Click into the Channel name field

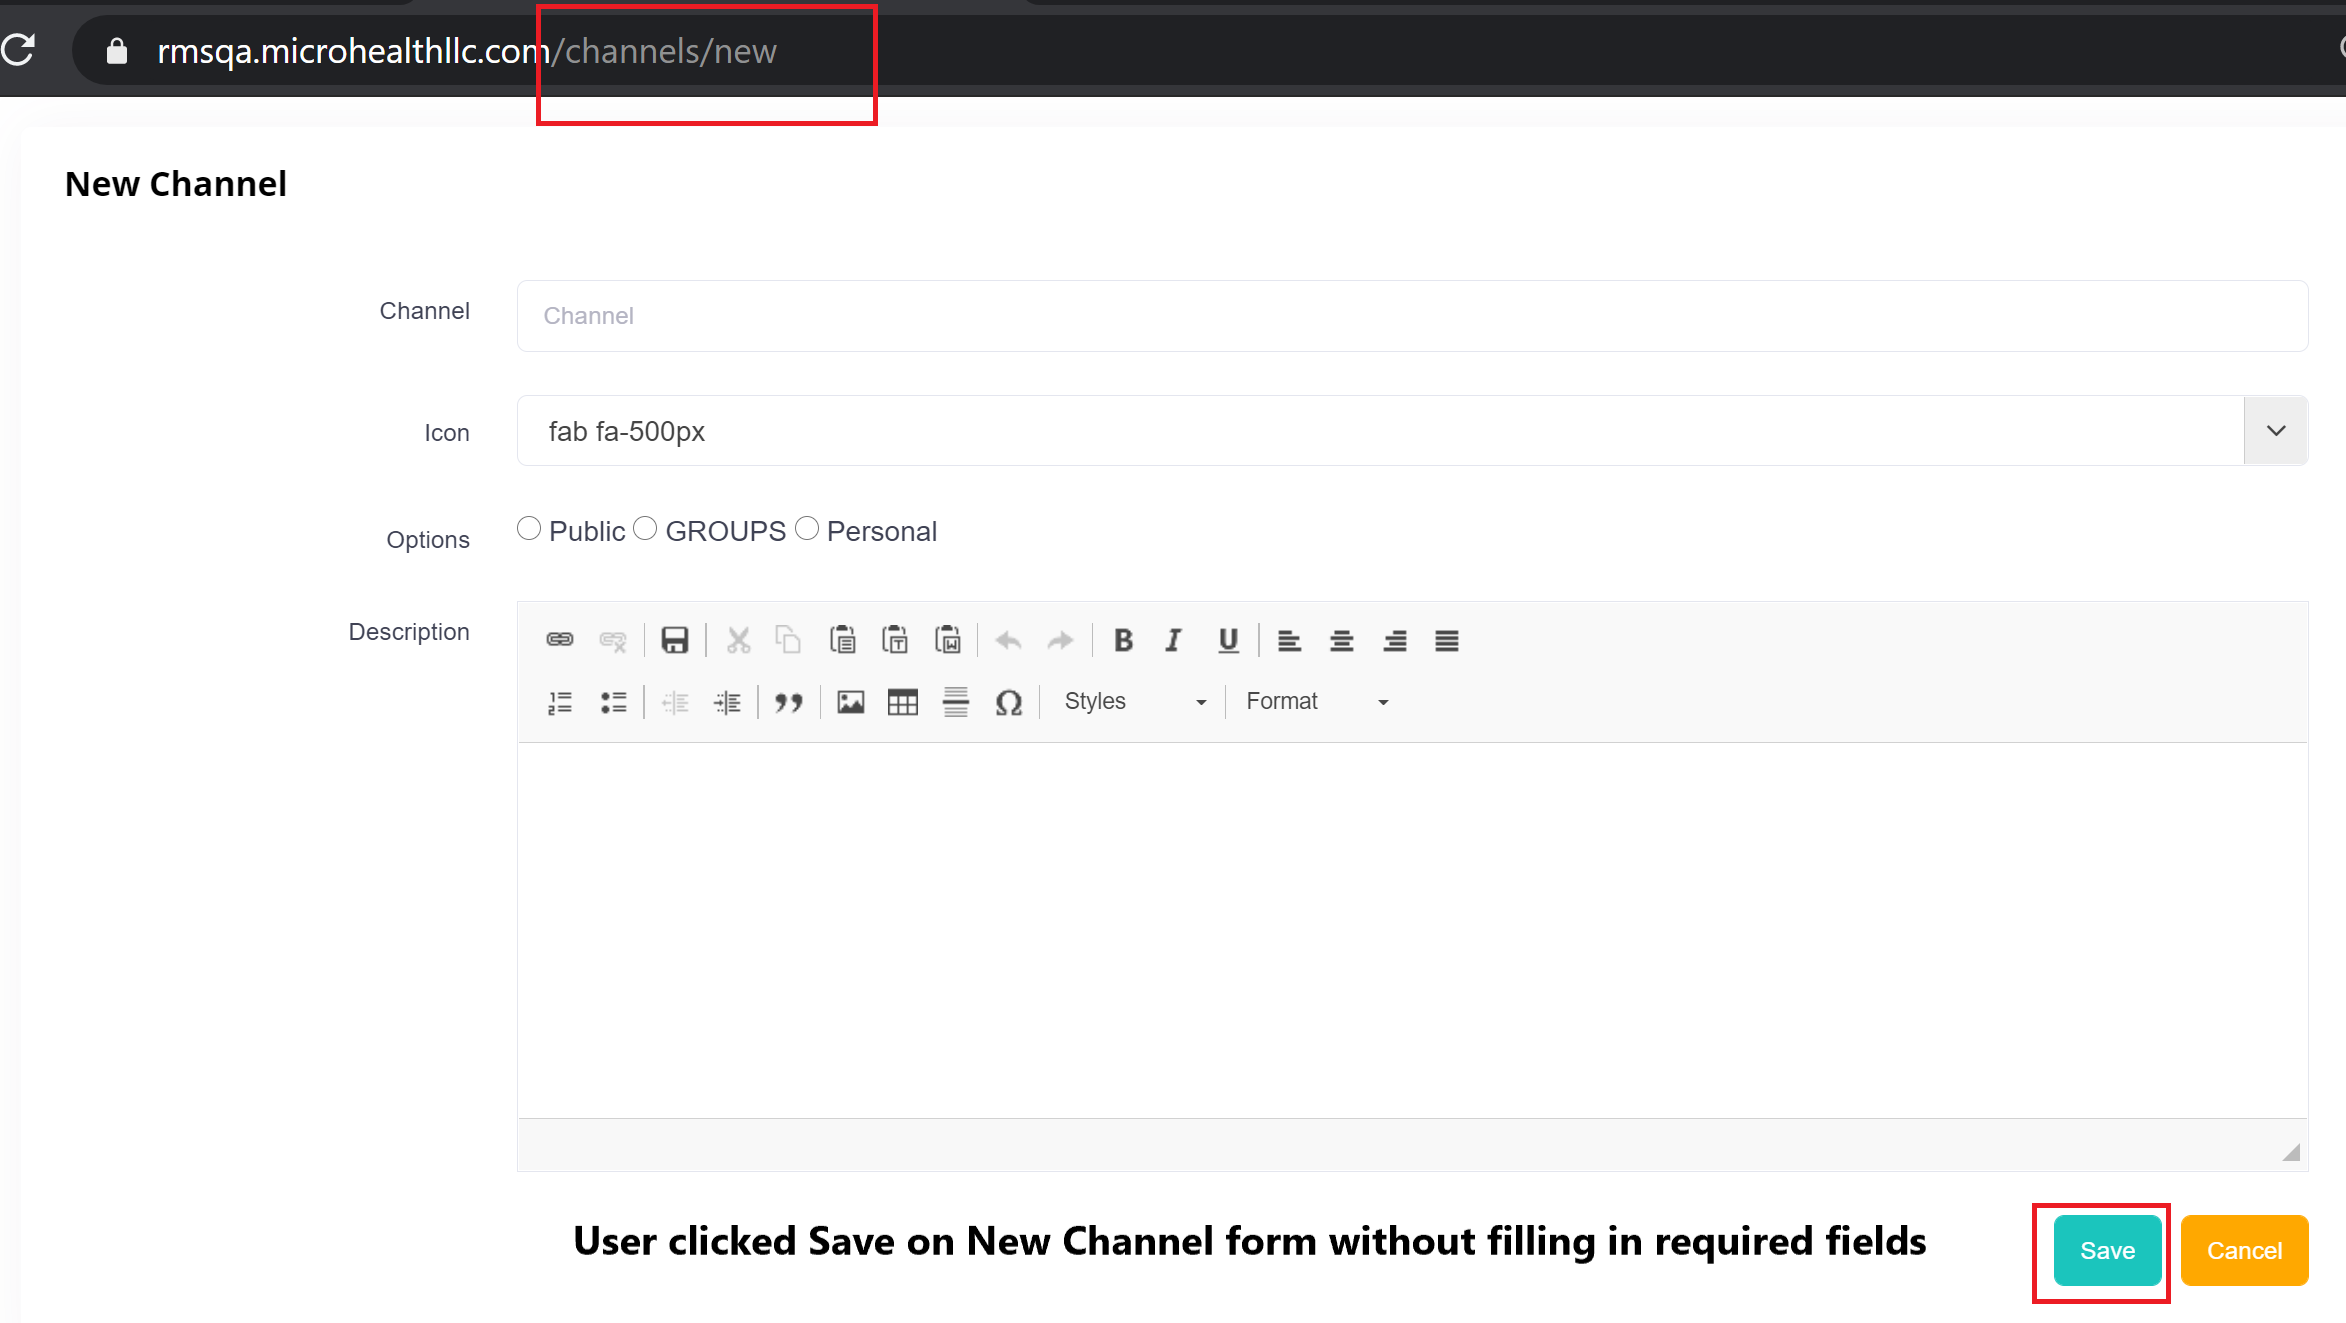pyautogui.click(x=1000, y=316)
